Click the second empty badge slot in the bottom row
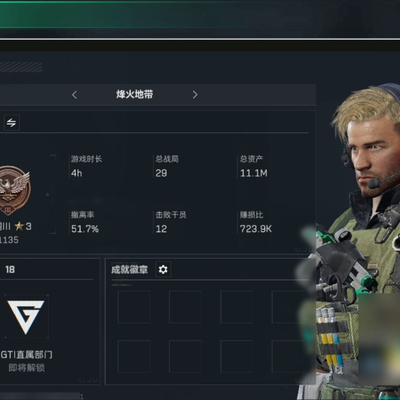This screenshot has height=400, width=400. pyautogui.click(x=185, y=356)
